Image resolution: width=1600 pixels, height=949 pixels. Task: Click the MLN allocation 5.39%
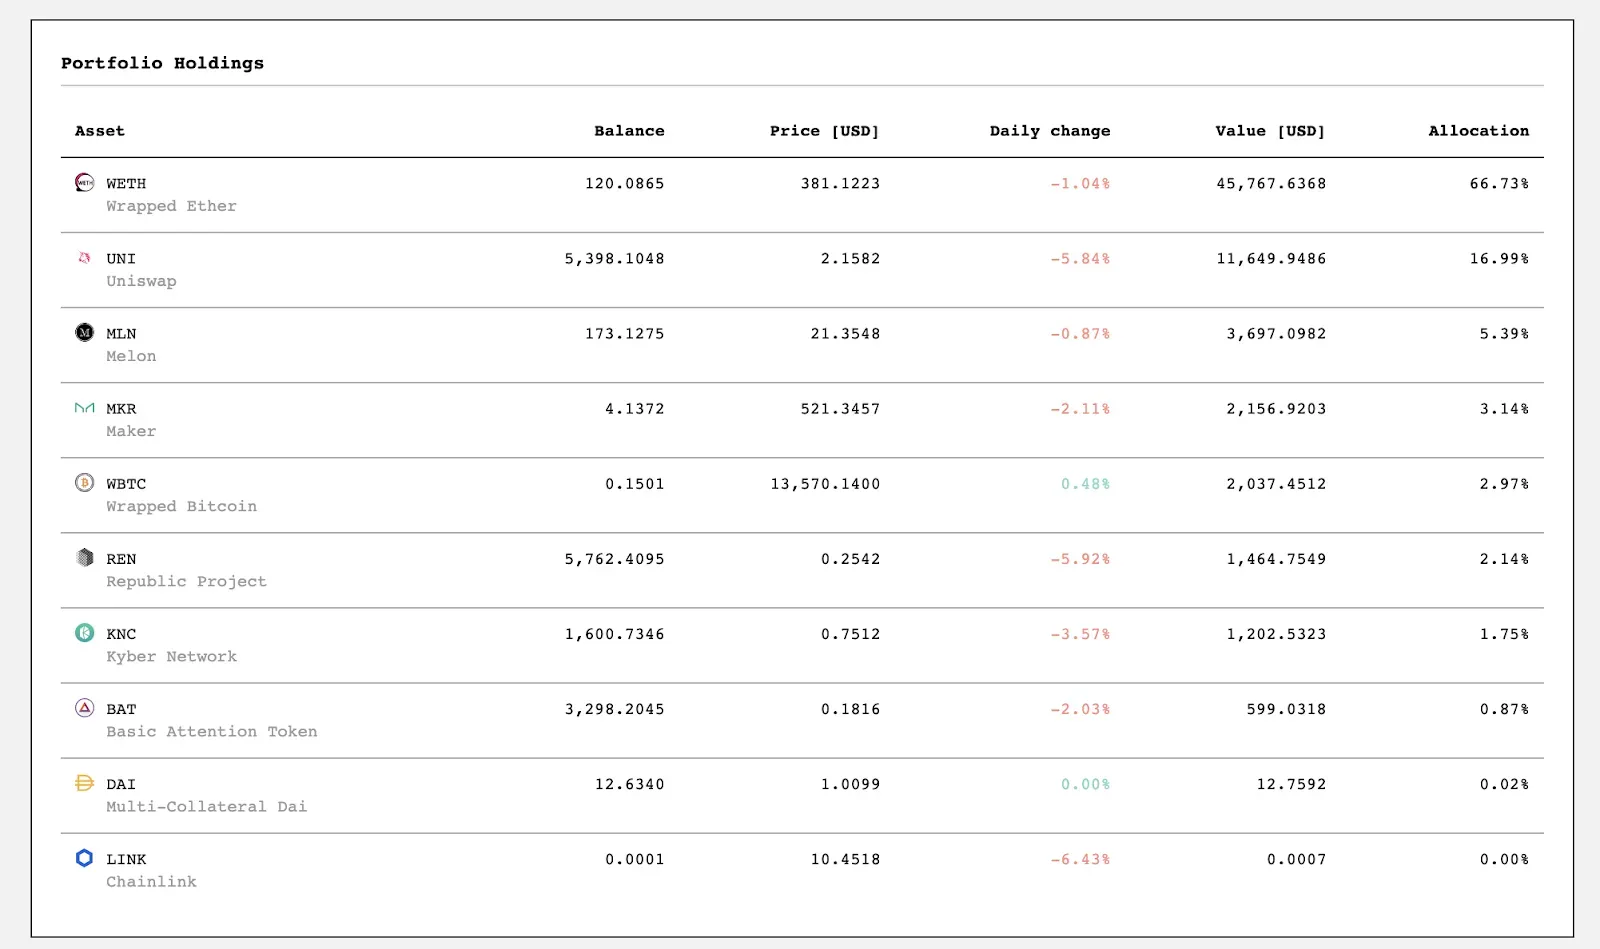pyautogui.click(x=1504, y=334)
